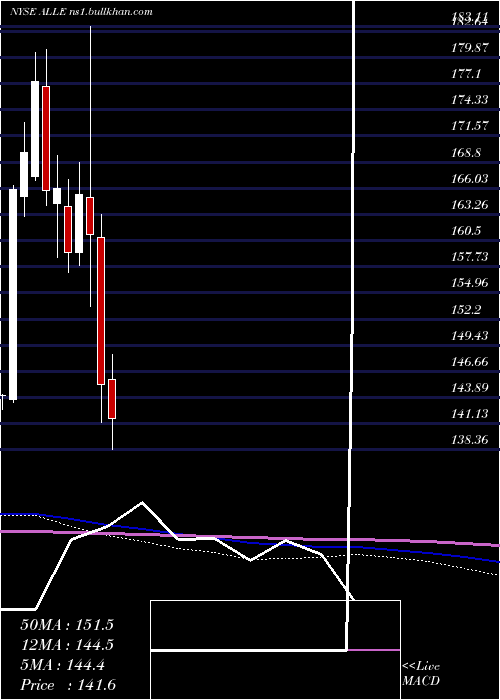Click the NYSE ALLE chart title text
This screenshot has height=700, width=500.
81,12
